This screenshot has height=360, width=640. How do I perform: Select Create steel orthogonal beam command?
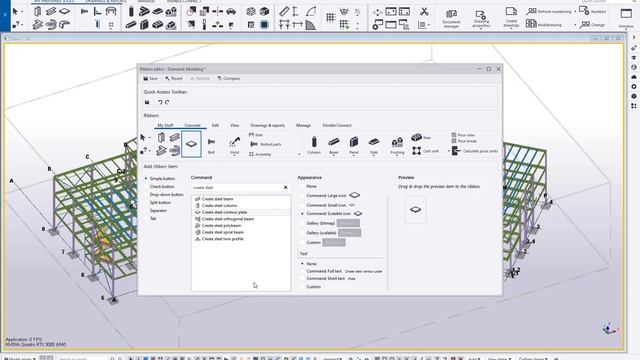tap(241, 219)
